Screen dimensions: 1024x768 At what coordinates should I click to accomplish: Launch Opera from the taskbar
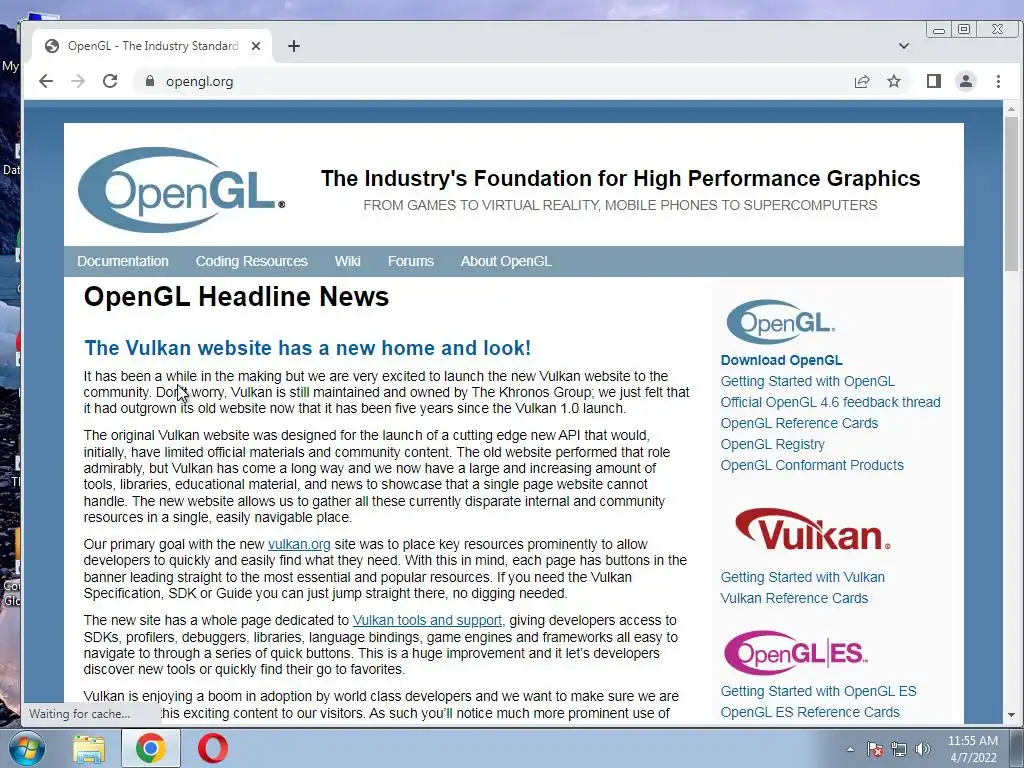(x=213, y=748)
